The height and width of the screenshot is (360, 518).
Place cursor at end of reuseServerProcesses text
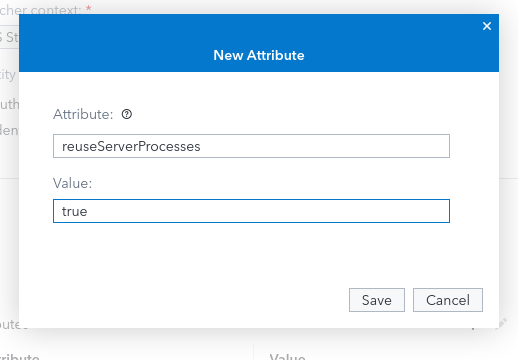coord(201,146)
